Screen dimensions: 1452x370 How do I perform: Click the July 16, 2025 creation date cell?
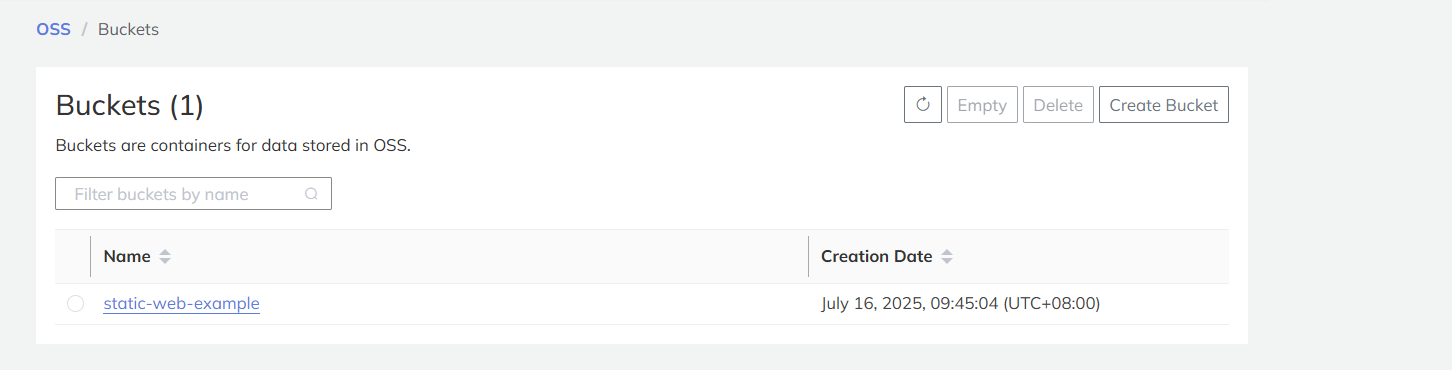[961, 303]
